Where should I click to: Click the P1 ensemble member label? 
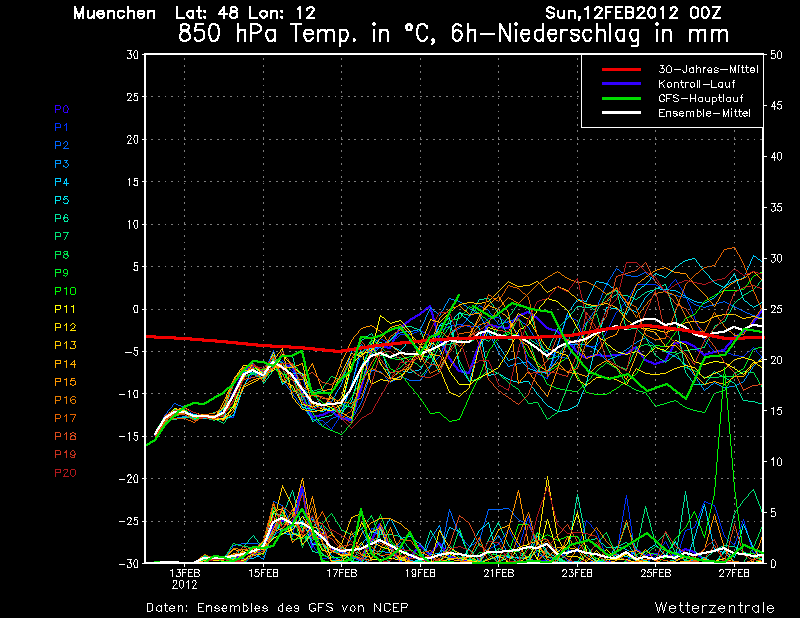(62, 127)
